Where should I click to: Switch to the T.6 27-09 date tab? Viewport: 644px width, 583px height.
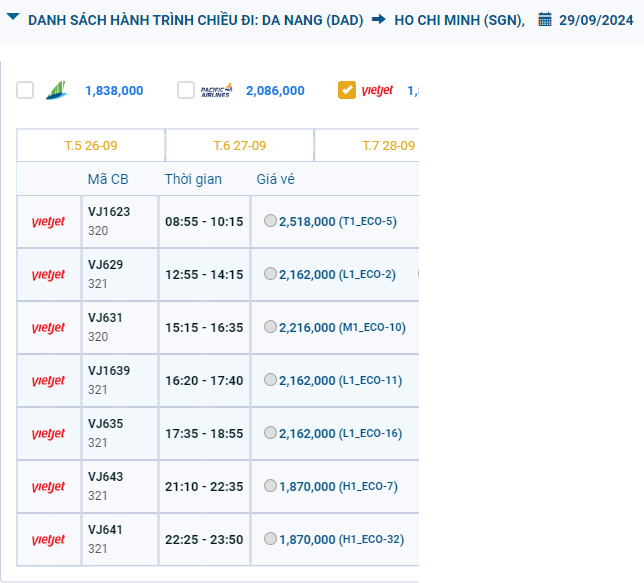coord(239,145)
